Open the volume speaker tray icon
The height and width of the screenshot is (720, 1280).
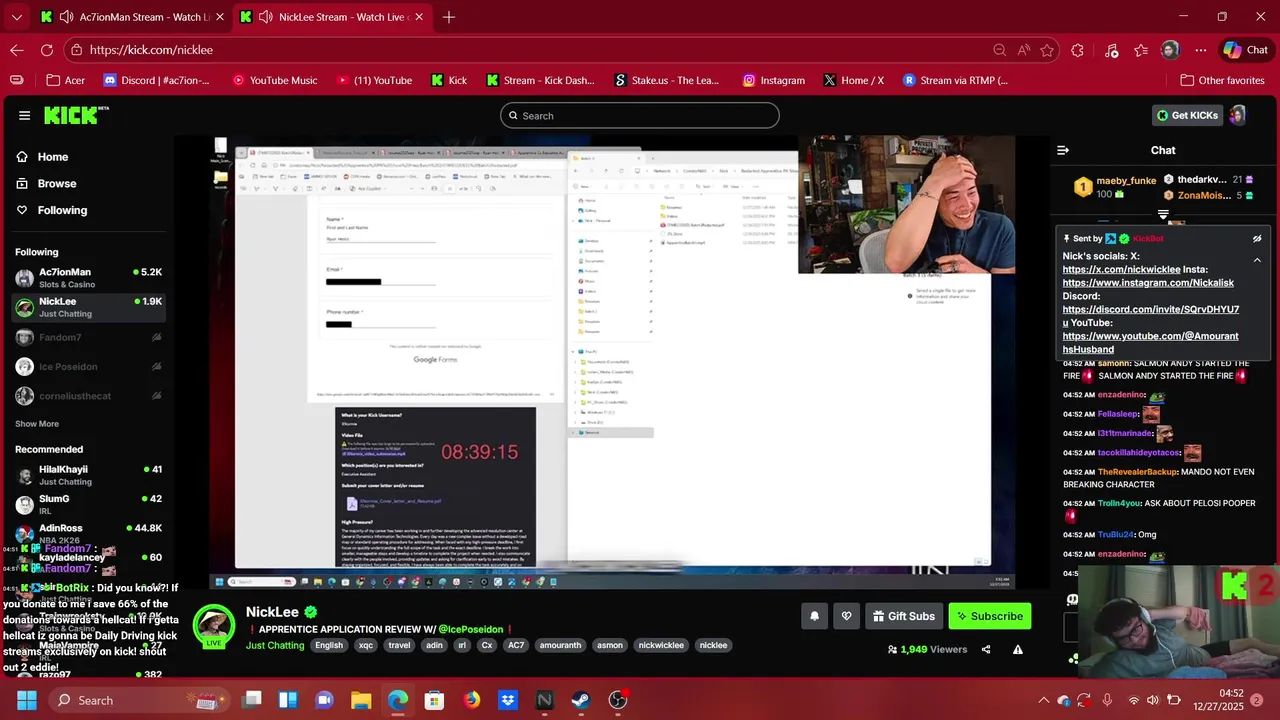1155,700
